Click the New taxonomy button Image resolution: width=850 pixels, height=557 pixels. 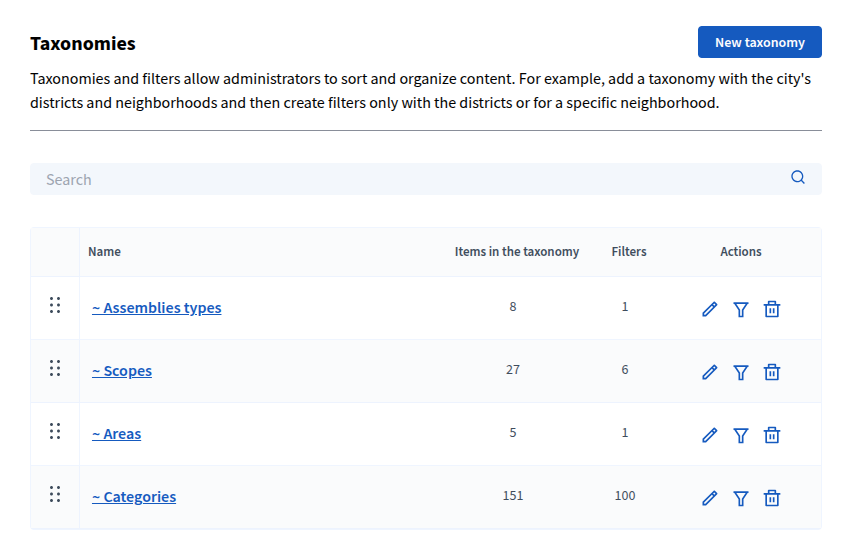coord(759,42)
